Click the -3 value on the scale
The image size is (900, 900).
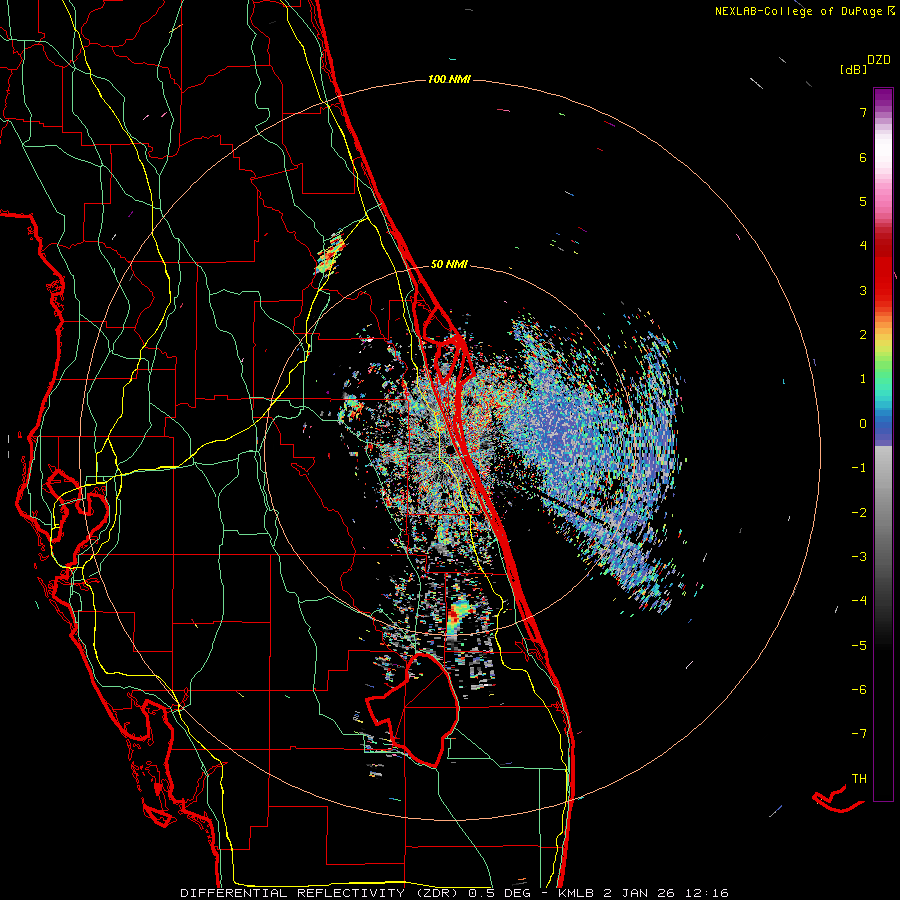click(859, 557)
